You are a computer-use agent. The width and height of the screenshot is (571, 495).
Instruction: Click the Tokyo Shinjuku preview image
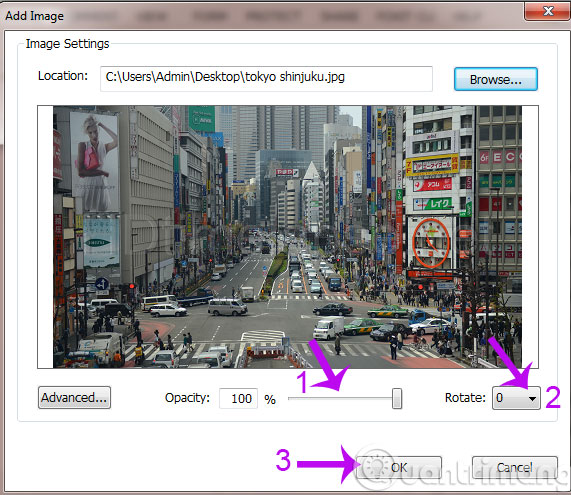287,237
